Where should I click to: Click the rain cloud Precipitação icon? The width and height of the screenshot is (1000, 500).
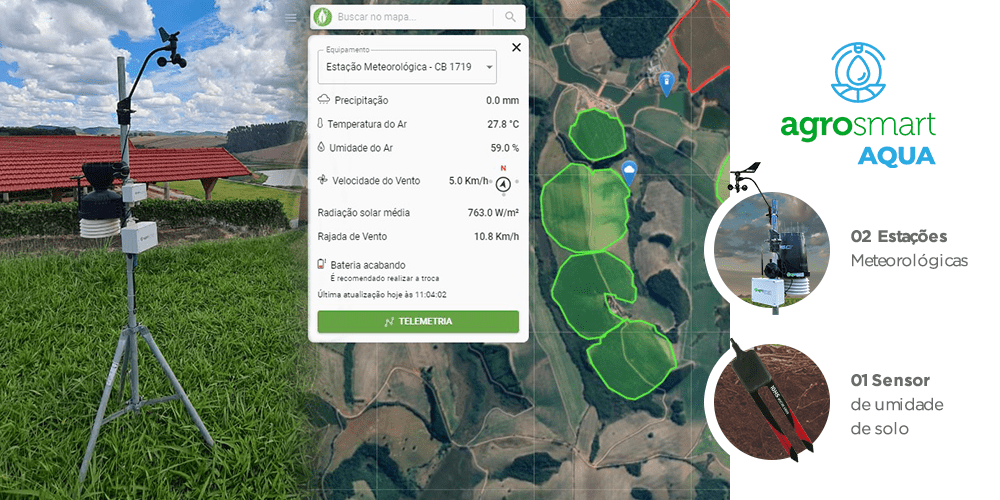click(324, 99)
